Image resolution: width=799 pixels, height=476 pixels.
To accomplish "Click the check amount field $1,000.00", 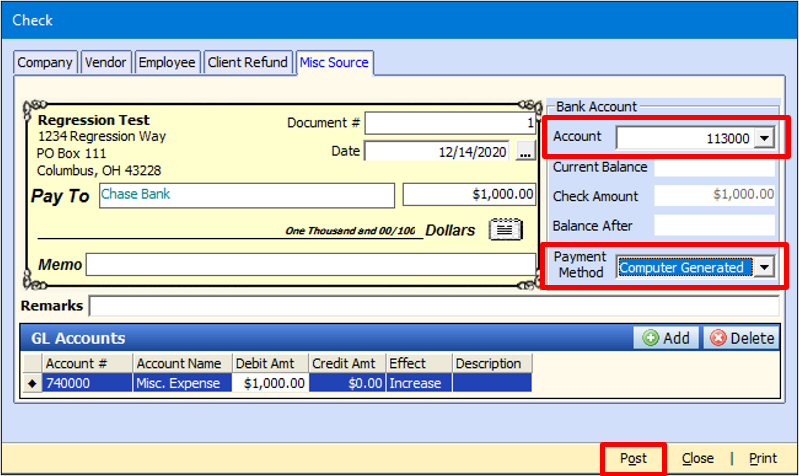I will (x=469, y=195).
